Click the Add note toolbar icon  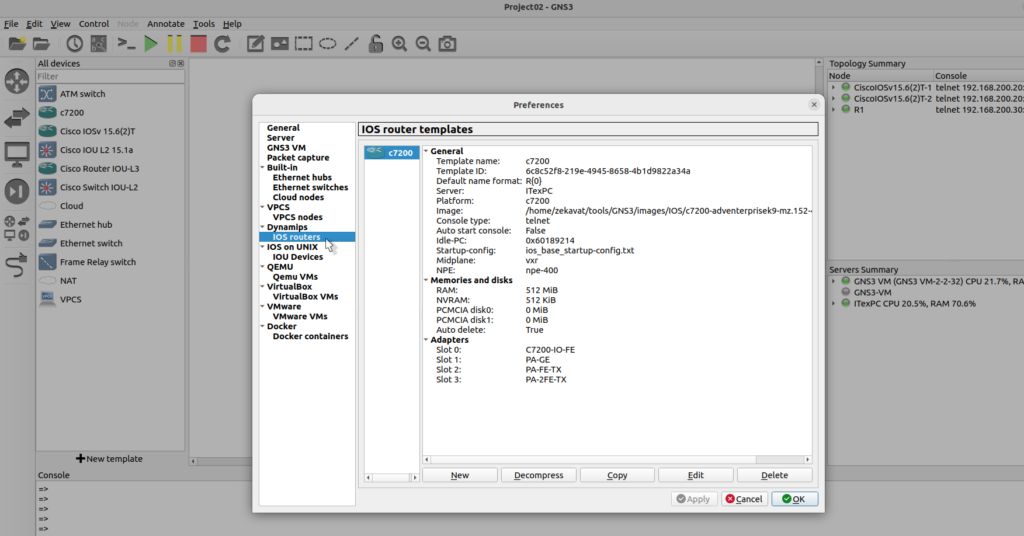click(x=256, y=44)
